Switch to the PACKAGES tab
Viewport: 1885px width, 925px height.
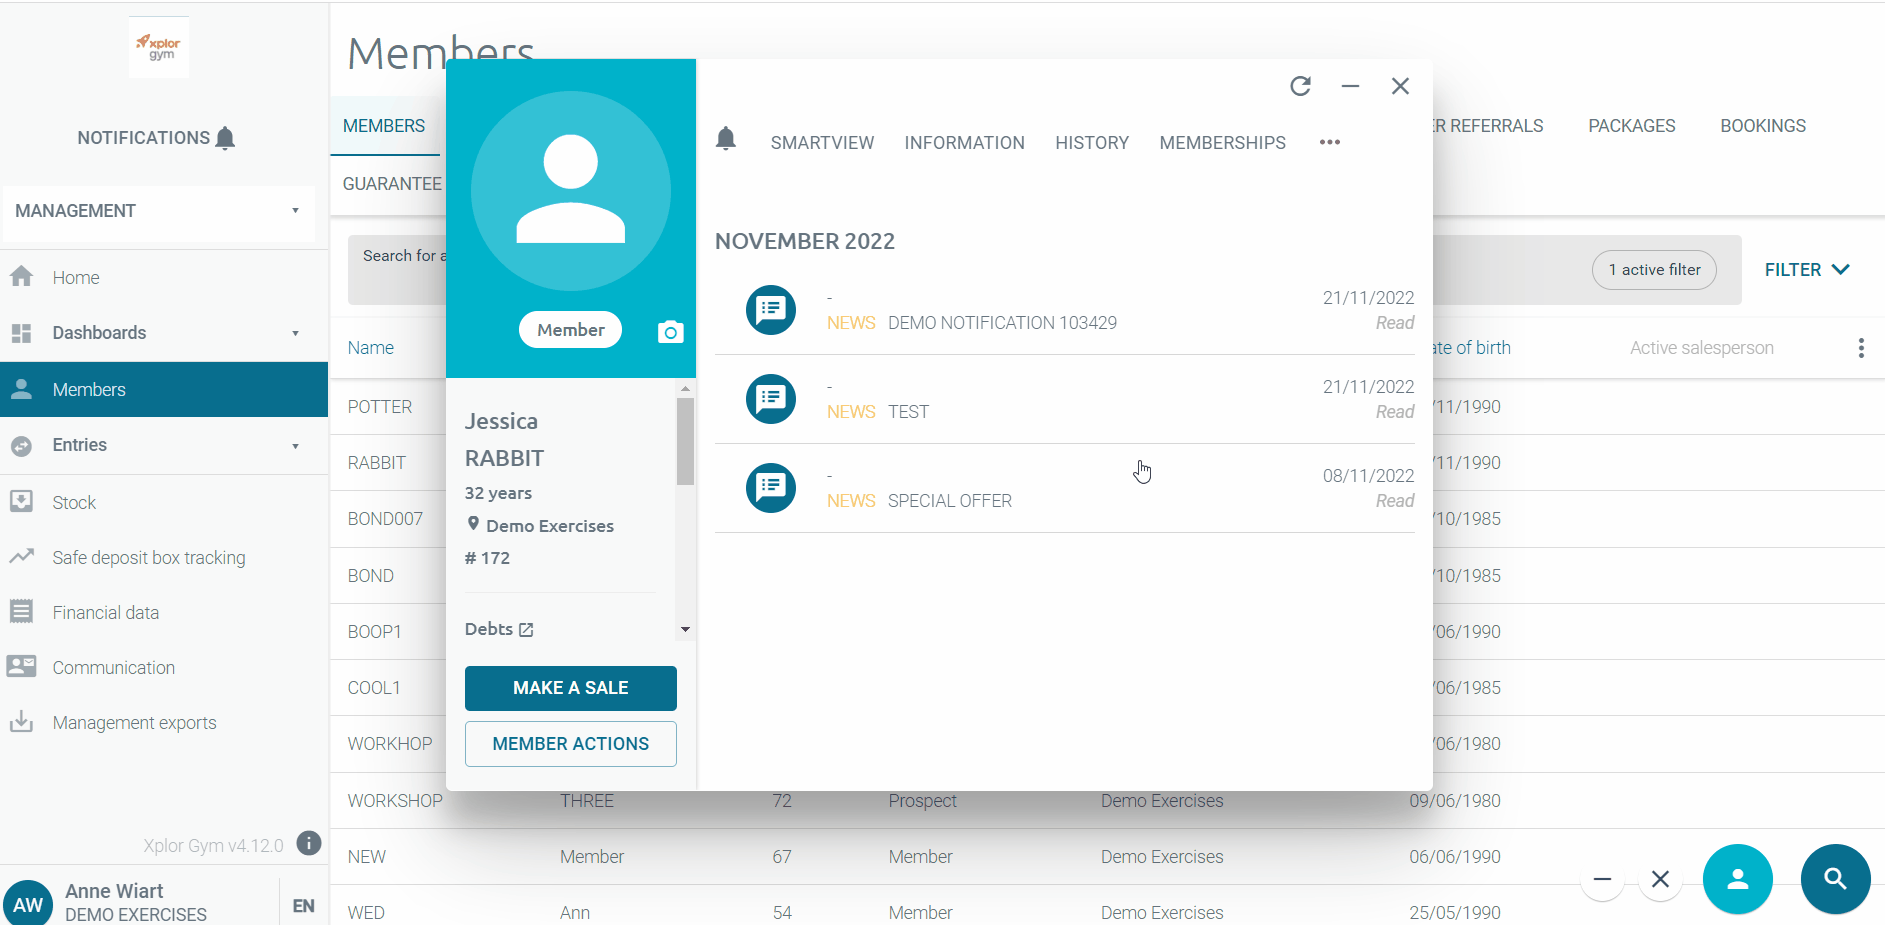(1631, 126)
